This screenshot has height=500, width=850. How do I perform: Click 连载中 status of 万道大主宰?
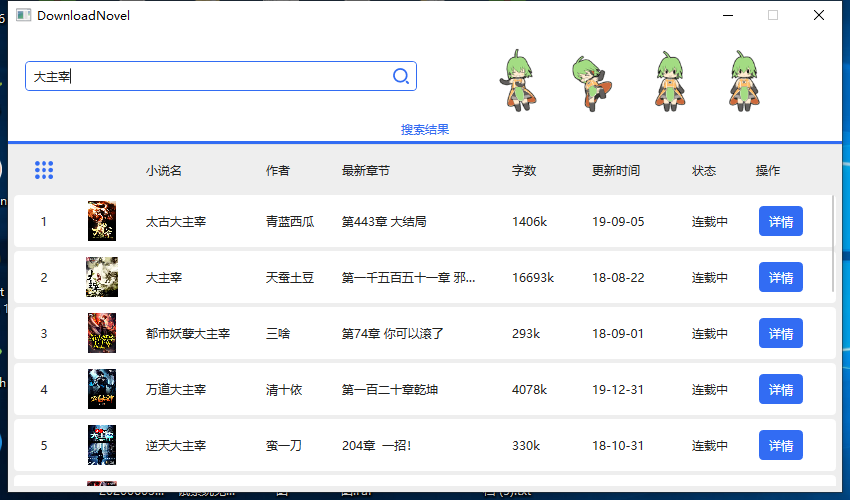point(710,390)
